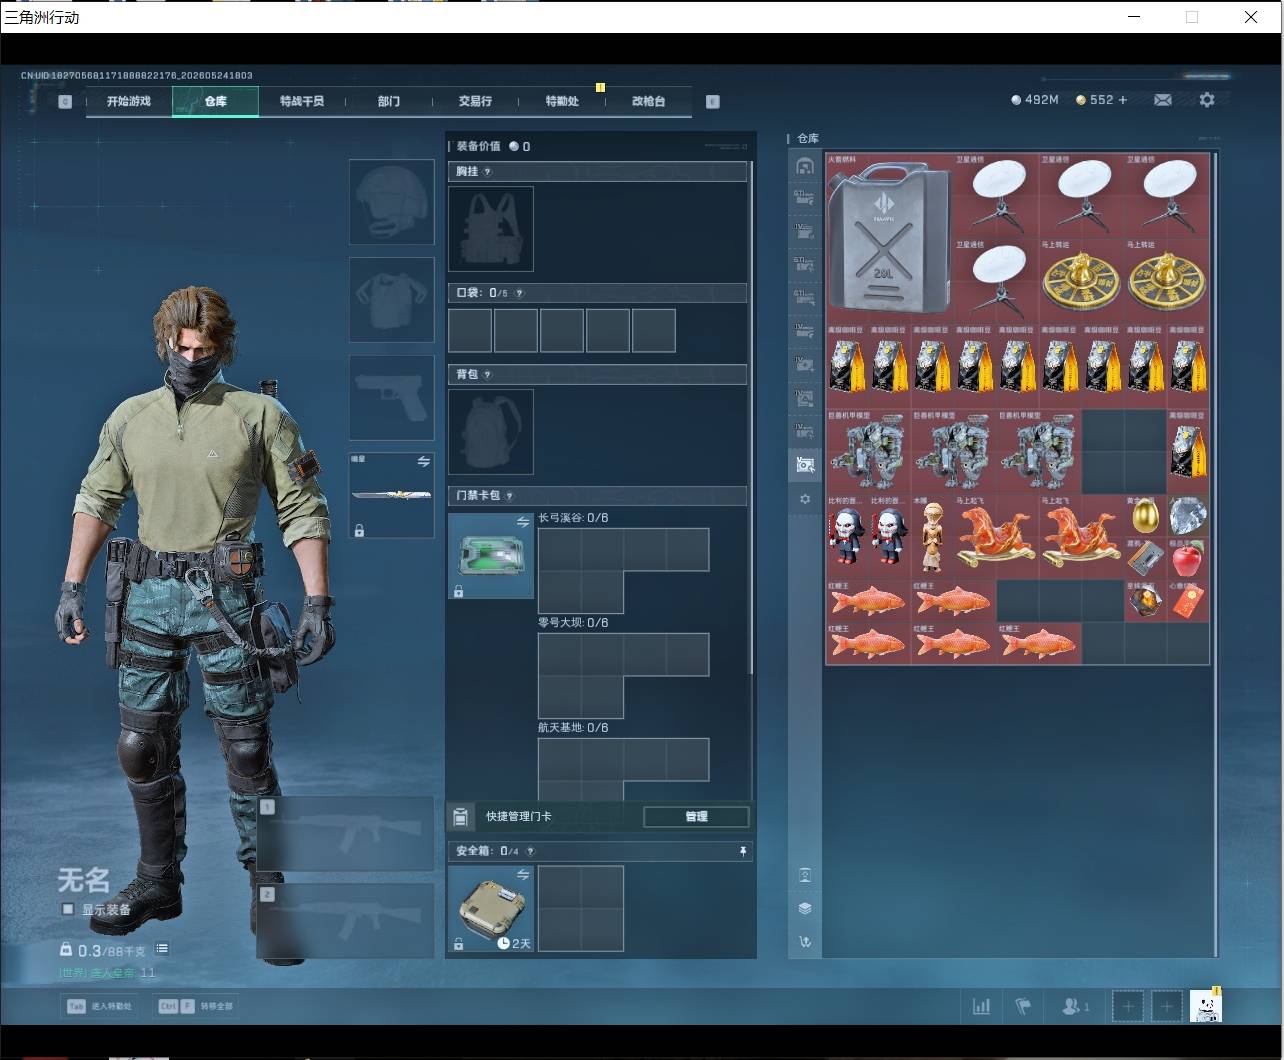Open the bar chart statistics icon
Screen dimensions: 1284x1060
pyautogui.click(x=981, y=1006)
